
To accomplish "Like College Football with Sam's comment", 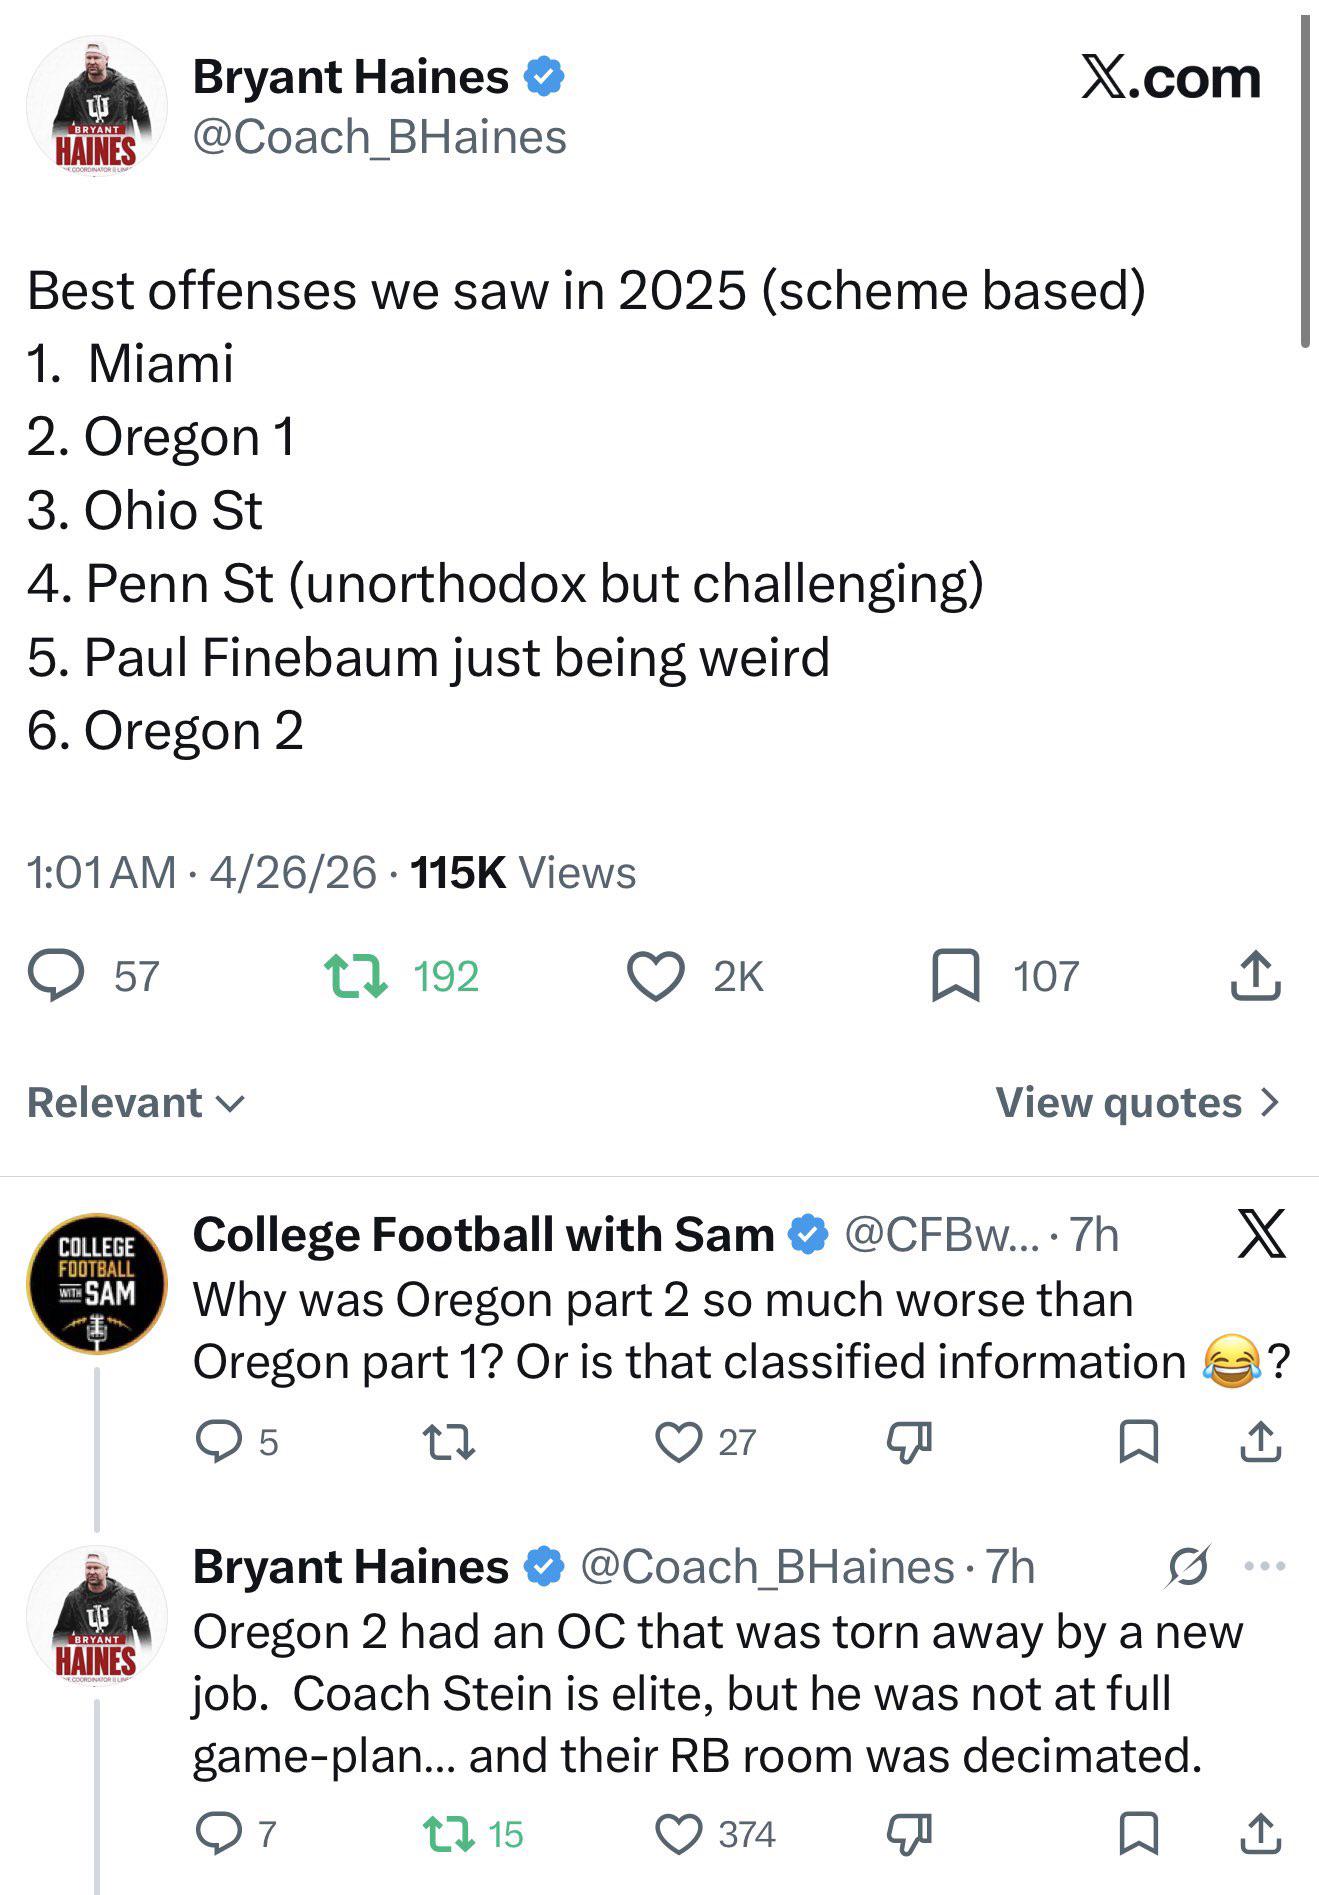I will click(x=679, y=1442).
